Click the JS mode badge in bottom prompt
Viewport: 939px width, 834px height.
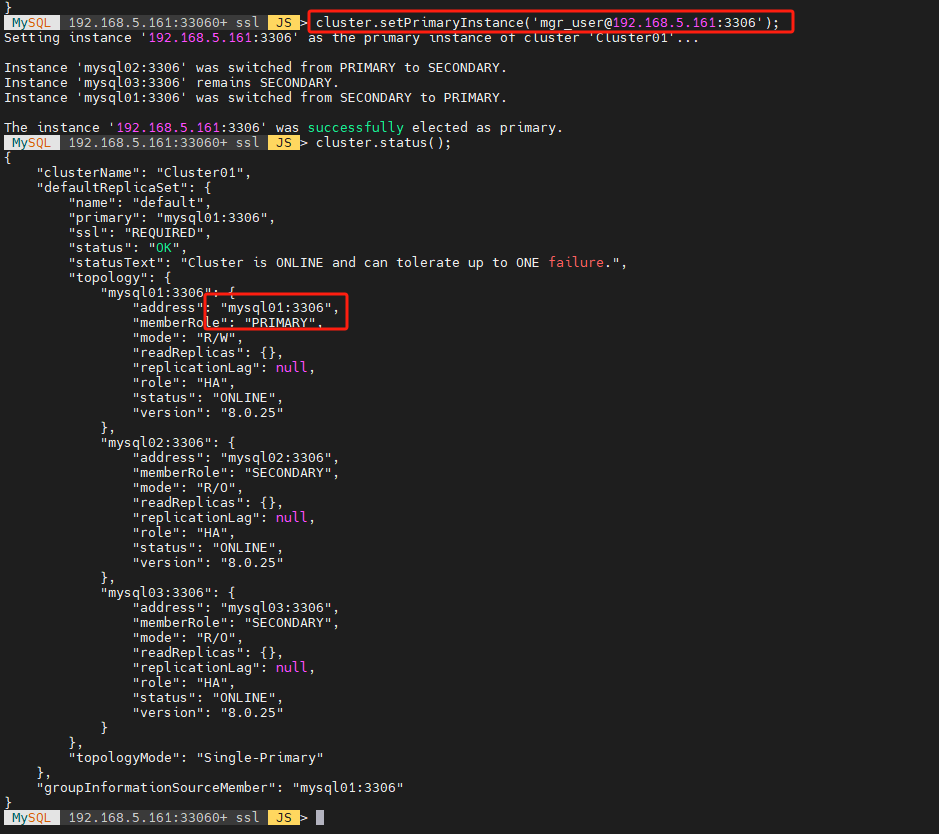[x=284, y=817]
